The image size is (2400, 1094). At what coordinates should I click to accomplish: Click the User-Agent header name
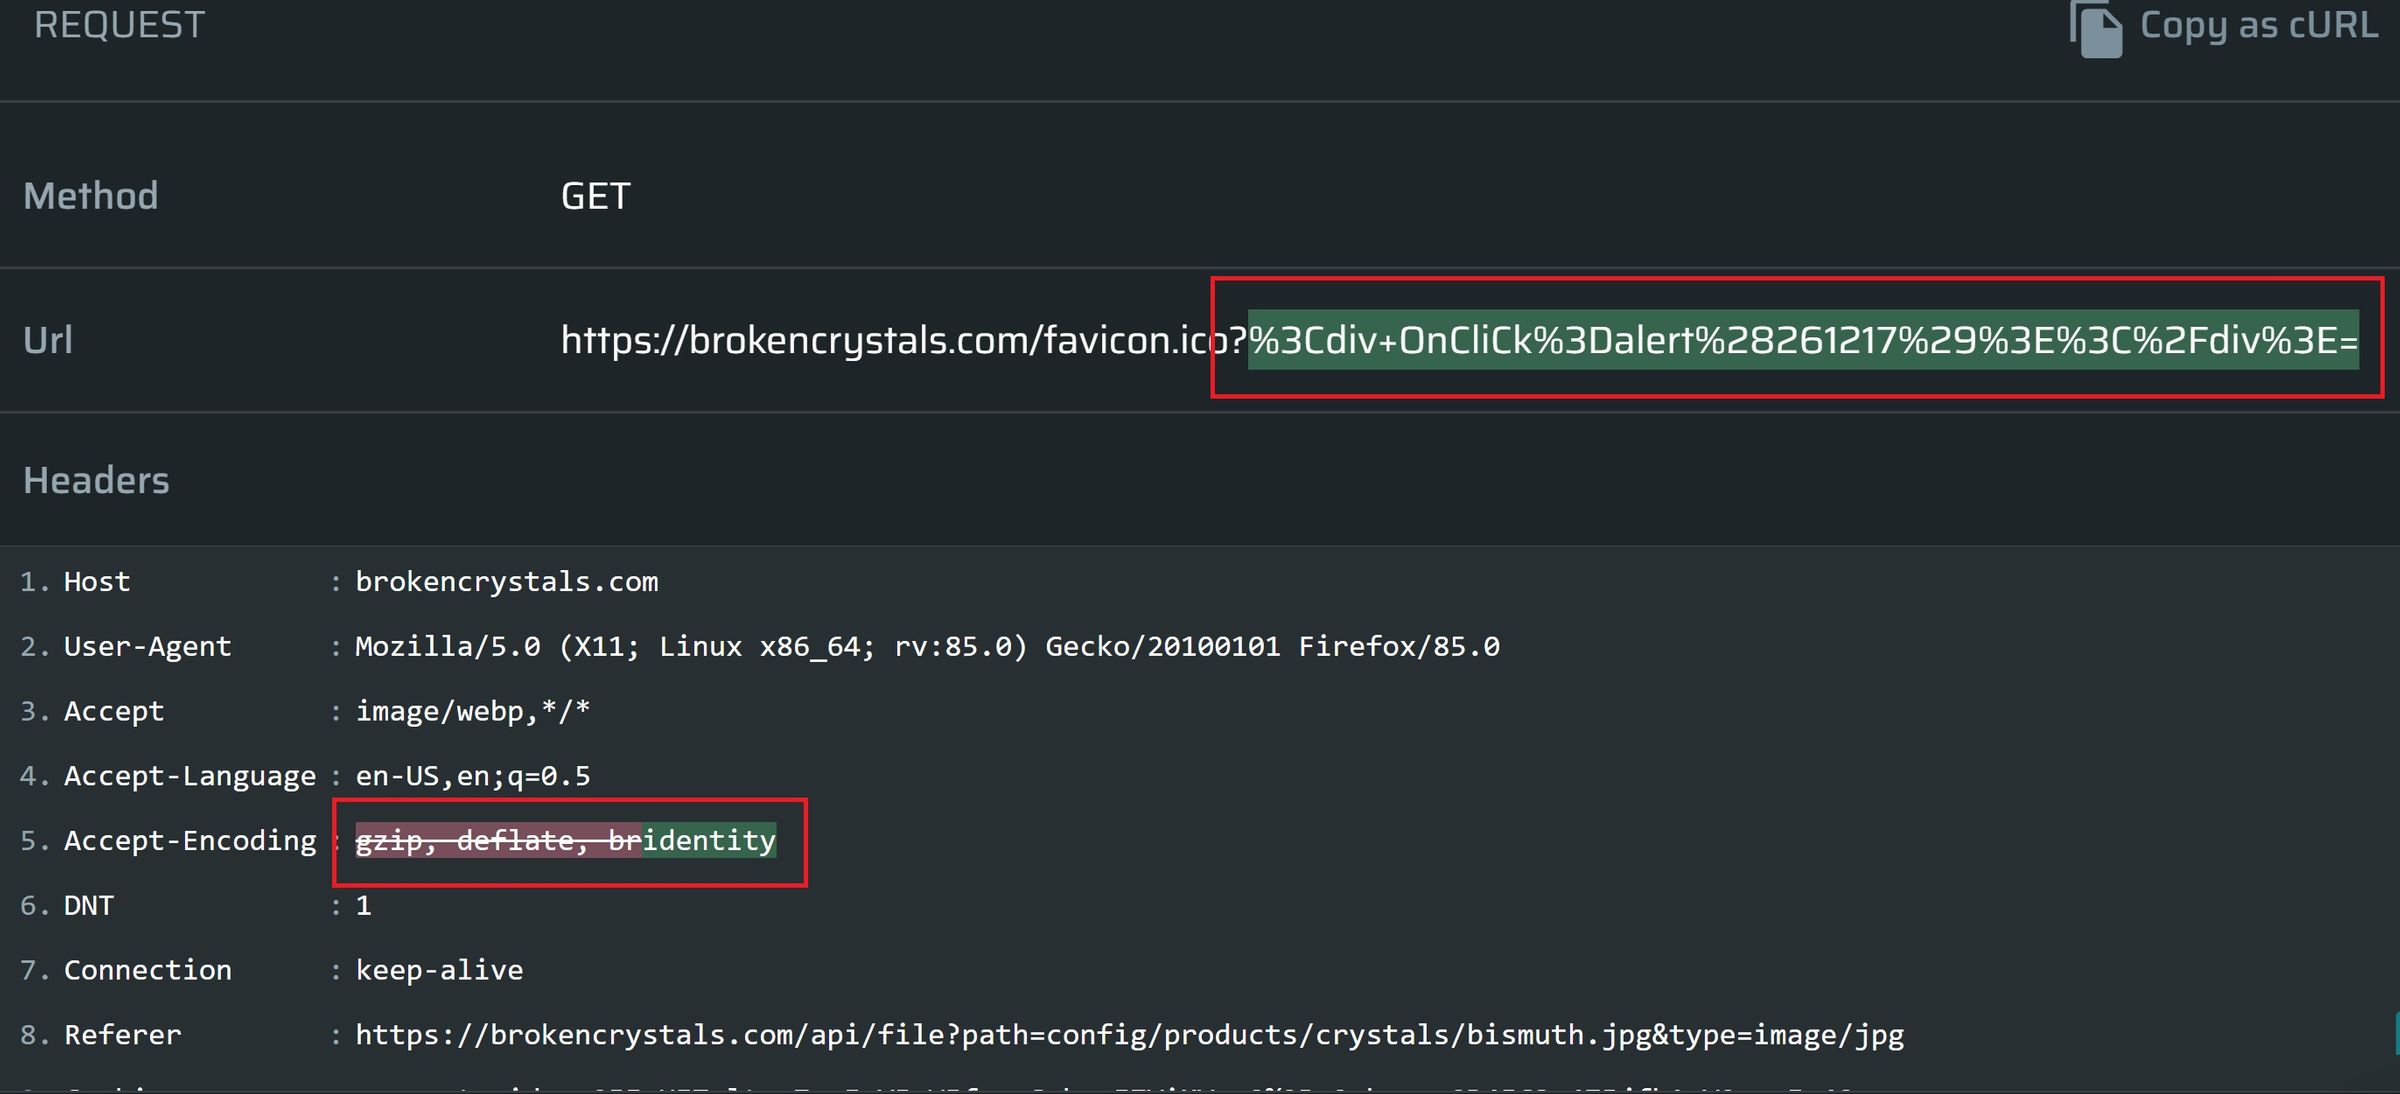click(147, 647)
